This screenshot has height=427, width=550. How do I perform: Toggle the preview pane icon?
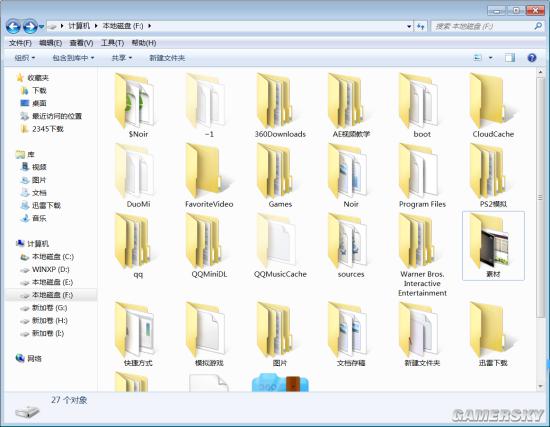(x=510, y=58)
